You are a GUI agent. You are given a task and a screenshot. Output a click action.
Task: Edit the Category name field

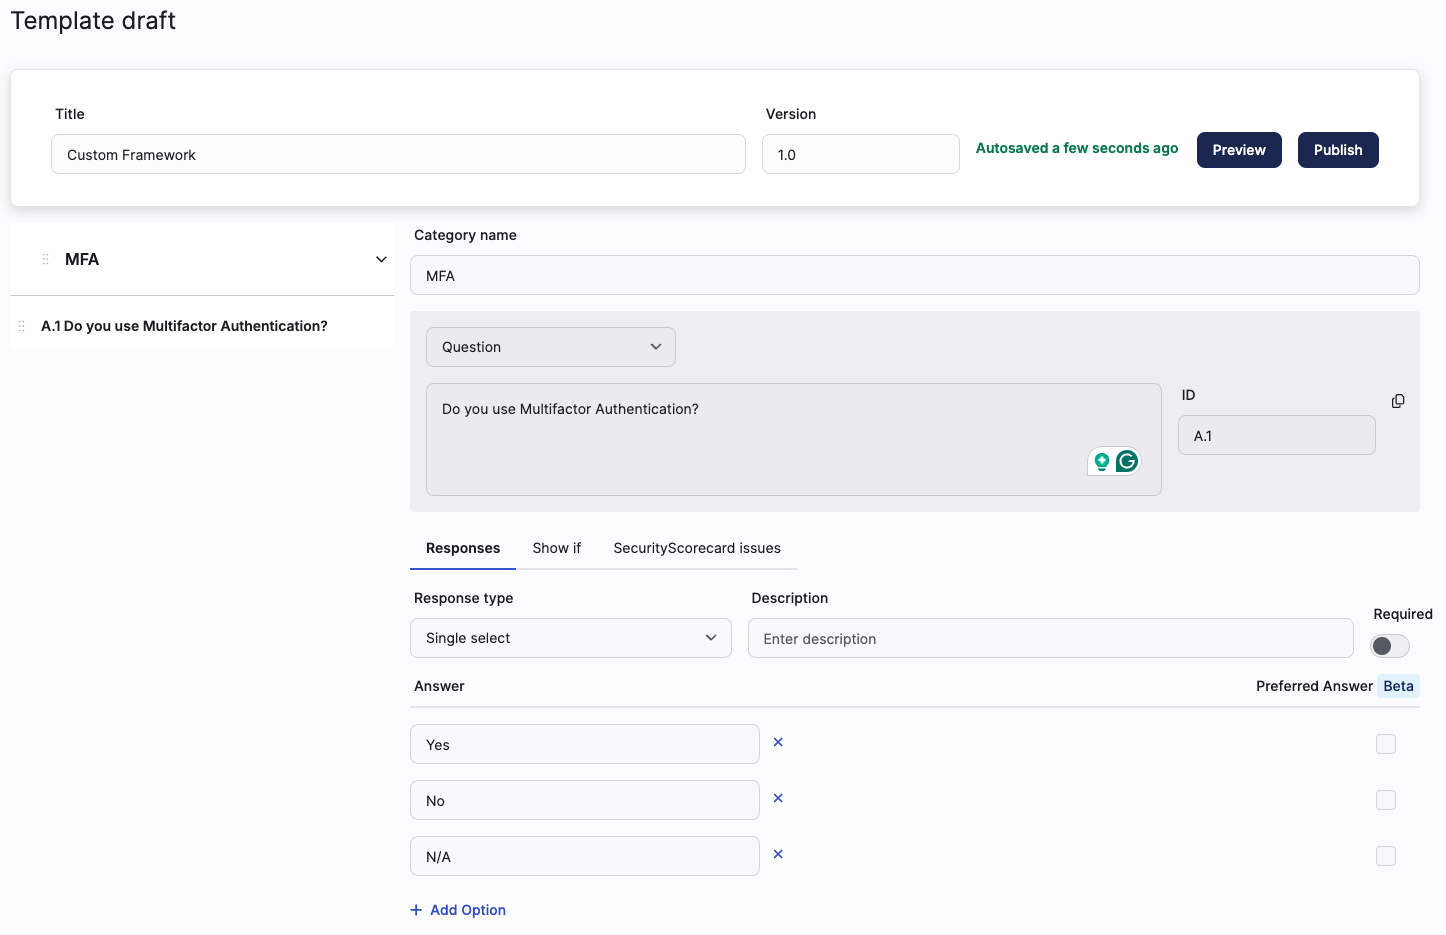coord(915,275)
